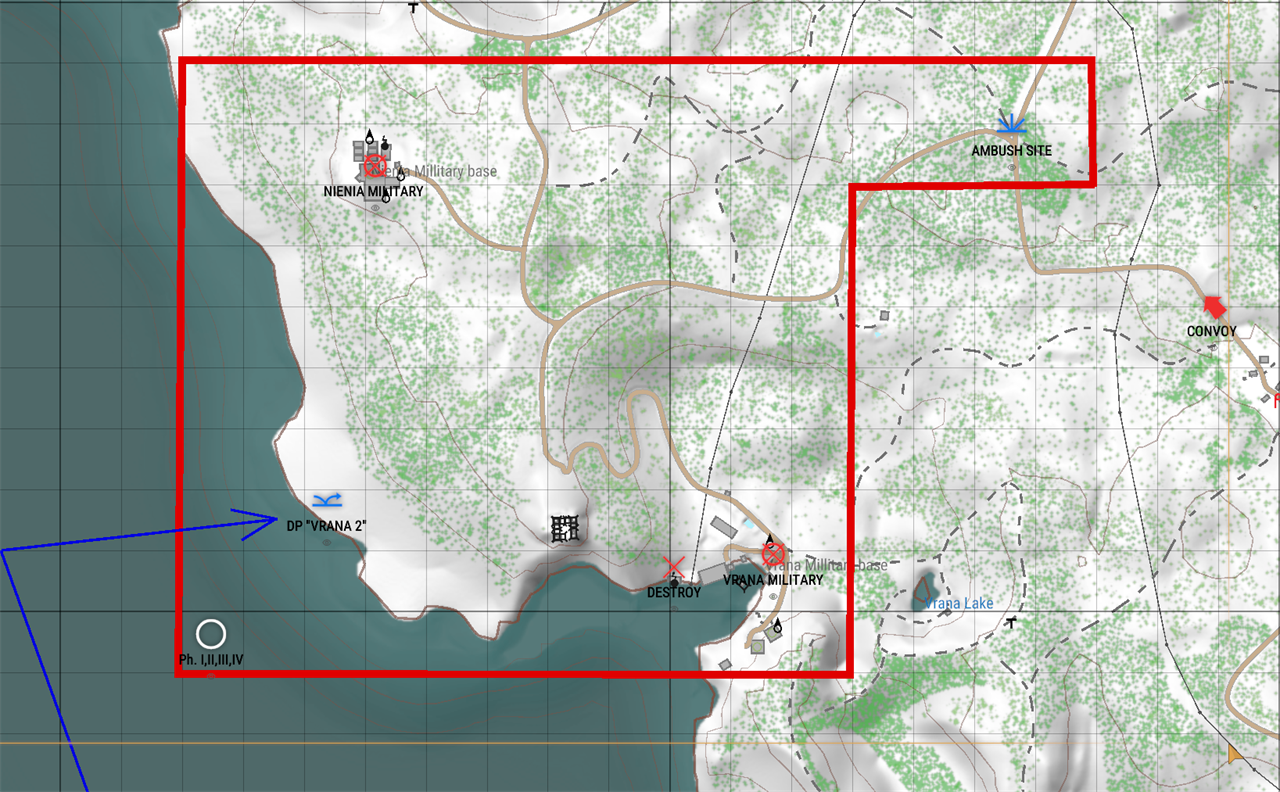Viewport: 1280px width, 792px height.
Task: Click the CONVOY text label
Action: tap(1211, 331)
